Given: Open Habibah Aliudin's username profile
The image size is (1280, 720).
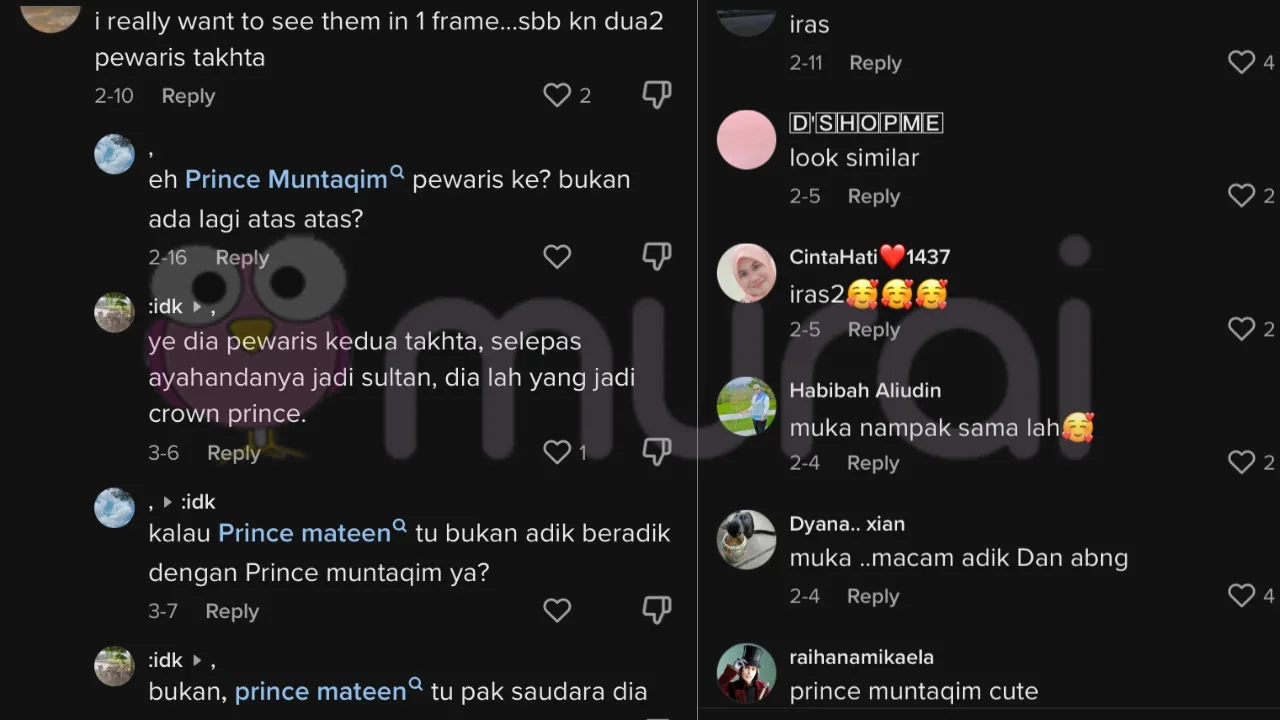Looking at the screenshot, I should 865,390.
